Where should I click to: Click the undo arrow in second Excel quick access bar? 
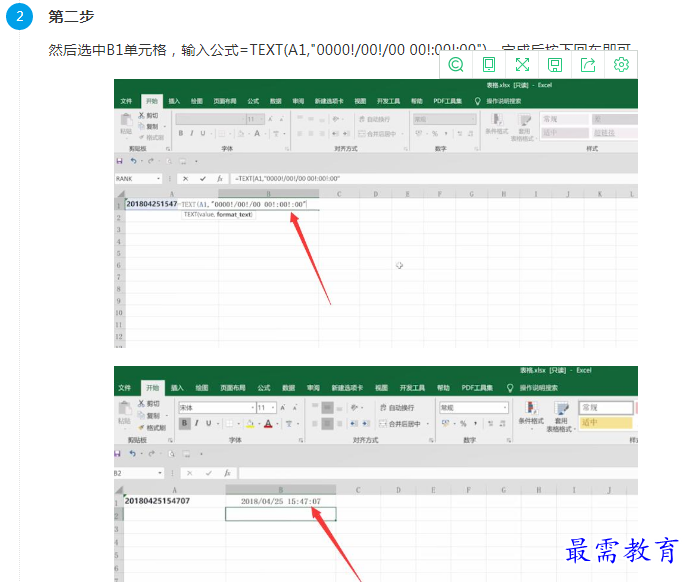pyautogui.click(x=132, y=454)
